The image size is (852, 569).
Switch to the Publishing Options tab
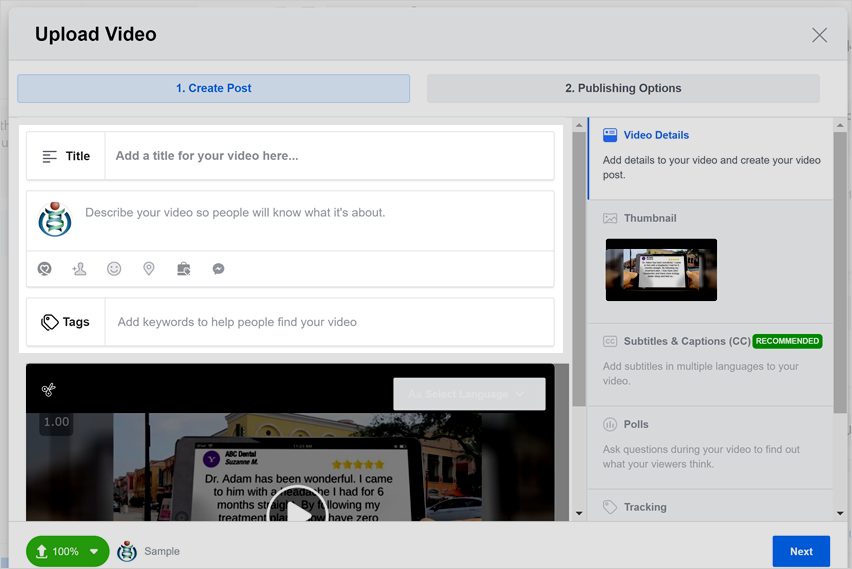click(x=623, y=88)
